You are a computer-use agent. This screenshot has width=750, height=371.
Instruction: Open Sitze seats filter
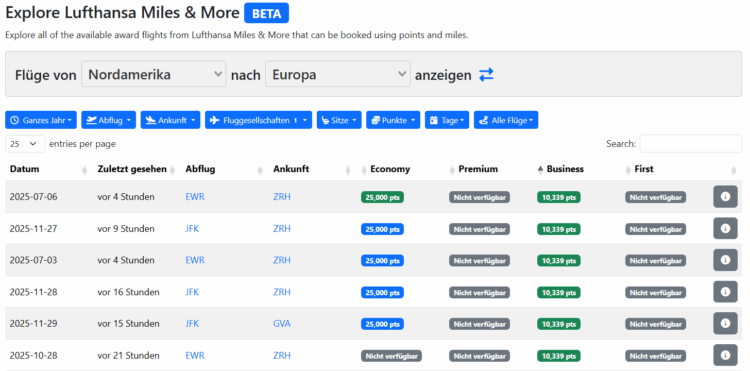[x=339, y=120]
